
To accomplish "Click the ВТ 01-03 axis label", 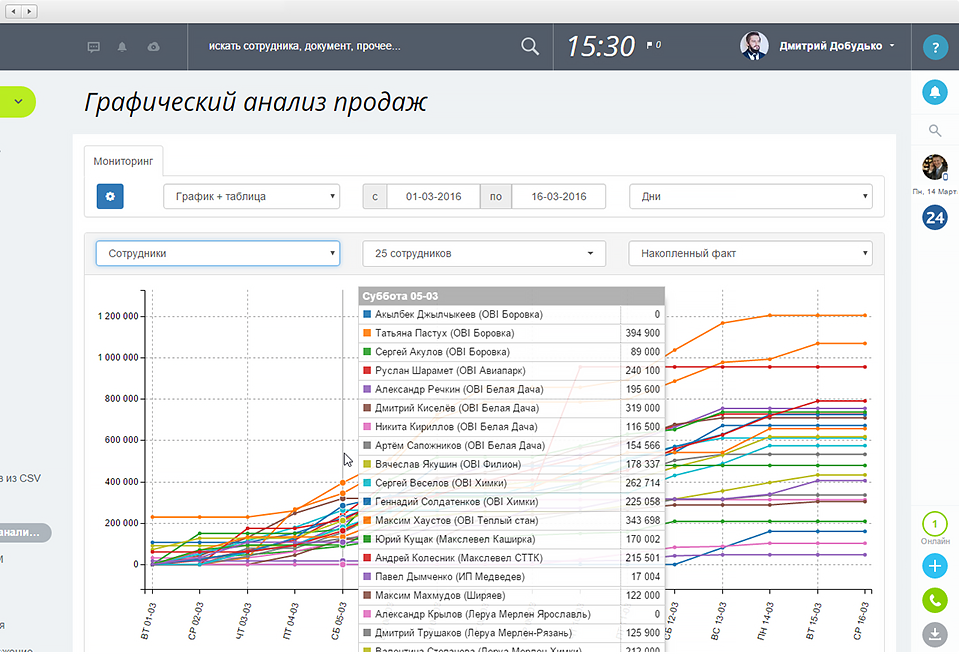I will click(x=149, y=621).
